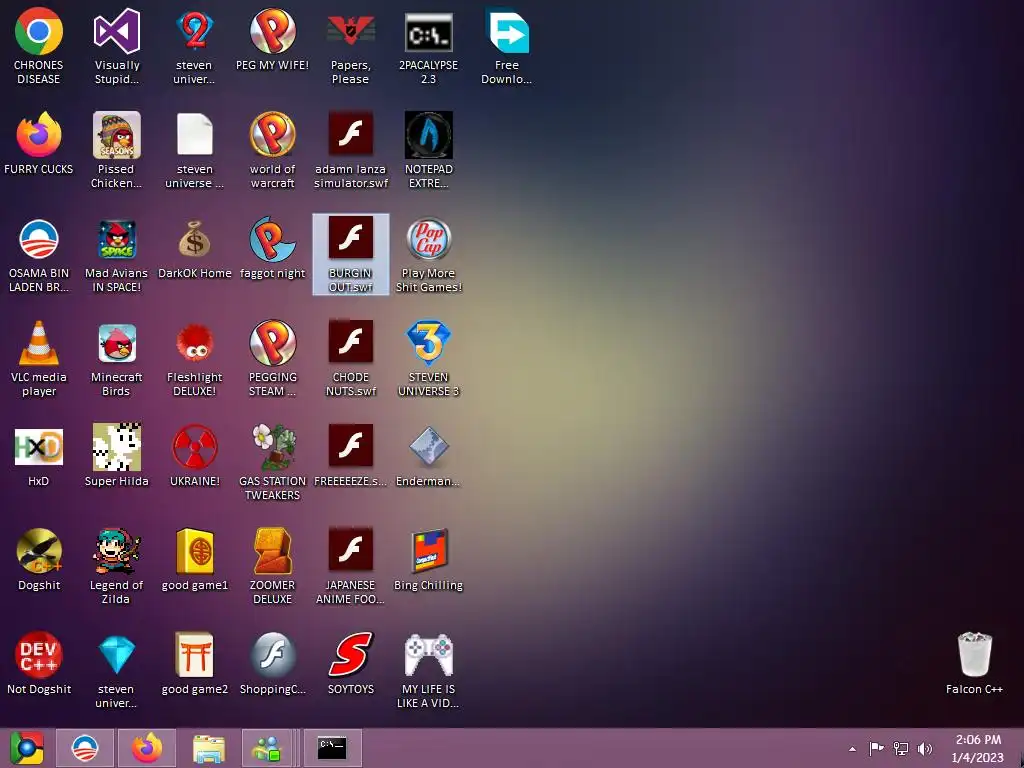Click the Start button on the taskbar
1024x768 pixels.
(26, 748)
